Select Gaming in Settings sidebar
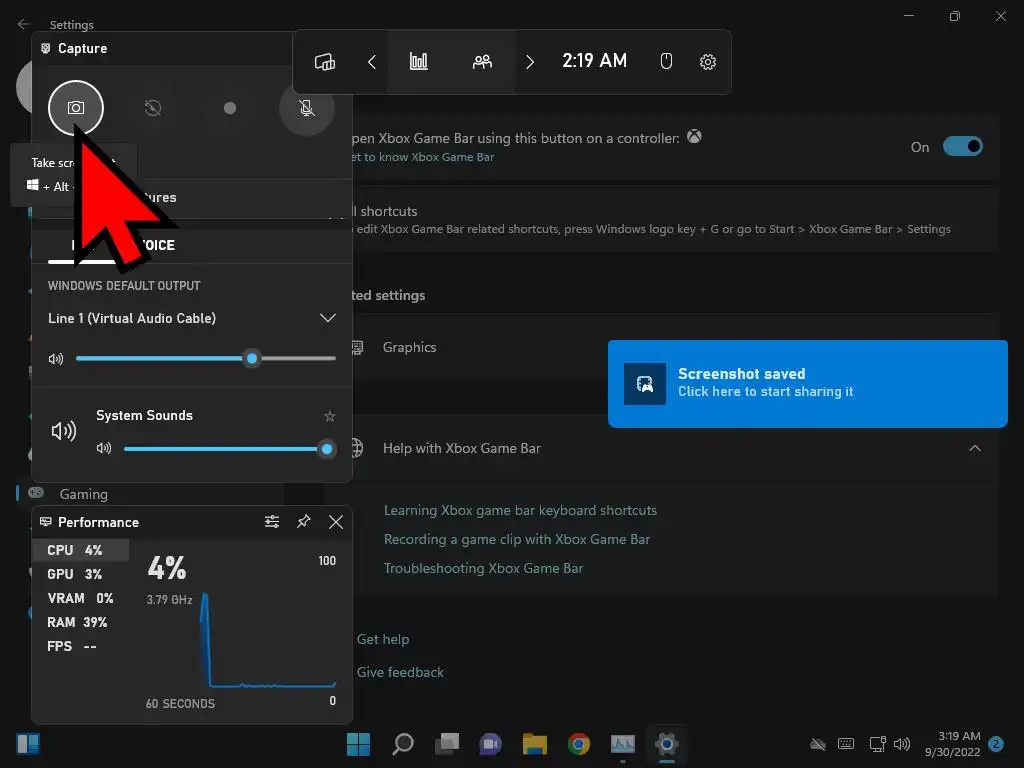The width and height of the screenshot is (1024, 768). click(x=84, y=494)
